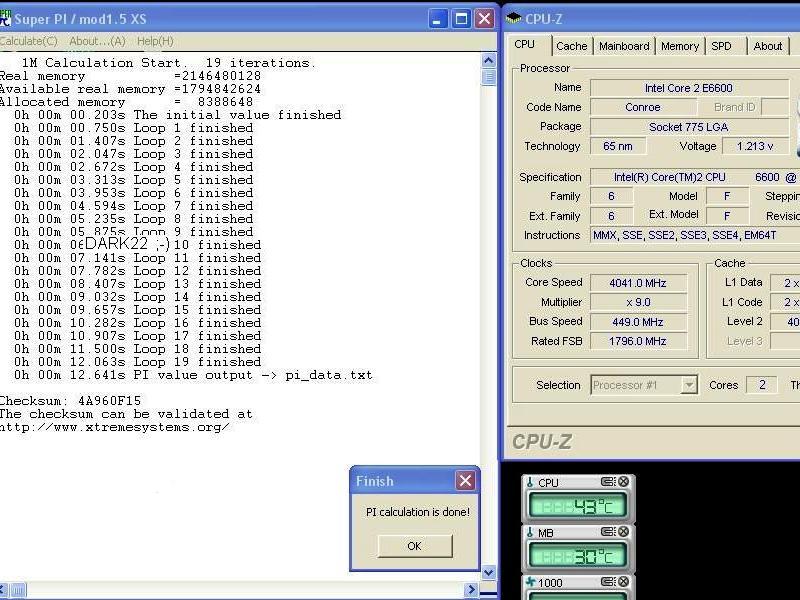
Task: Click the thermometer icon on MB temperature gadget
Action: coord(530,533)
